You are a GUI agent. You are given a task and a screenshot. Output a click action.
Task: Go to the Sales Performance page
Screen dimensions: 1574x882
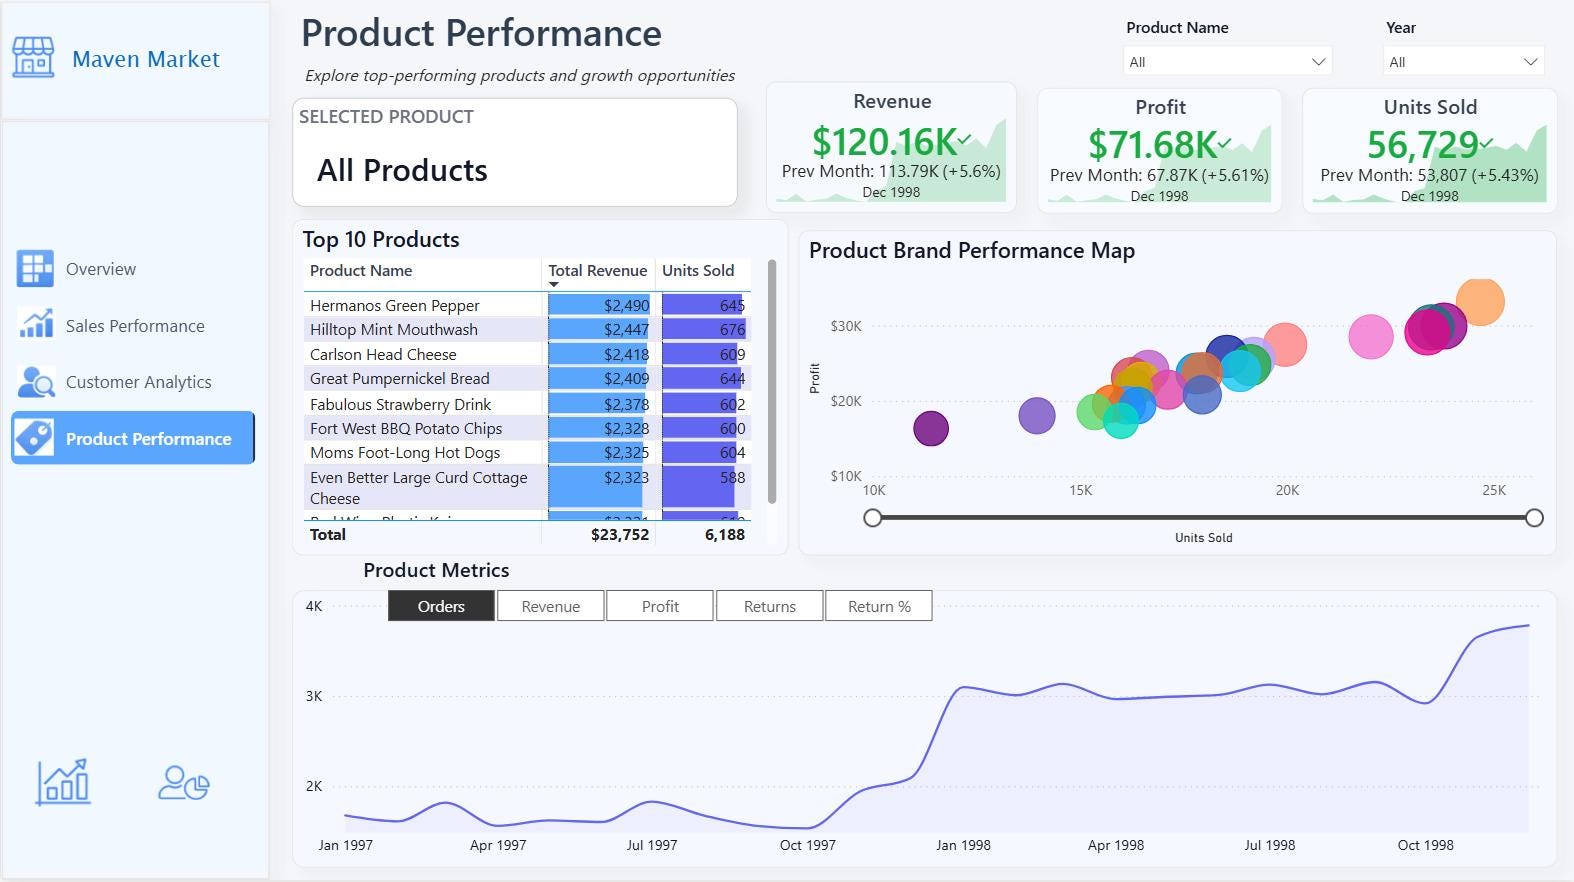pos(135,326)
